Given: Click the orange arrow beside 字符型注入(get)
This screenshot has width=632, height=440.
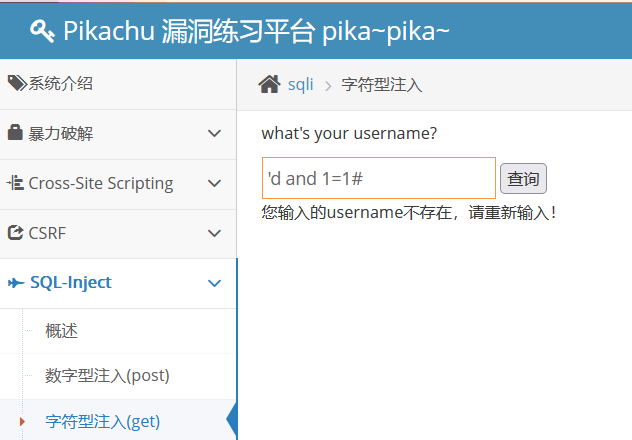Looking at the screenshot, I should point(22,421).
